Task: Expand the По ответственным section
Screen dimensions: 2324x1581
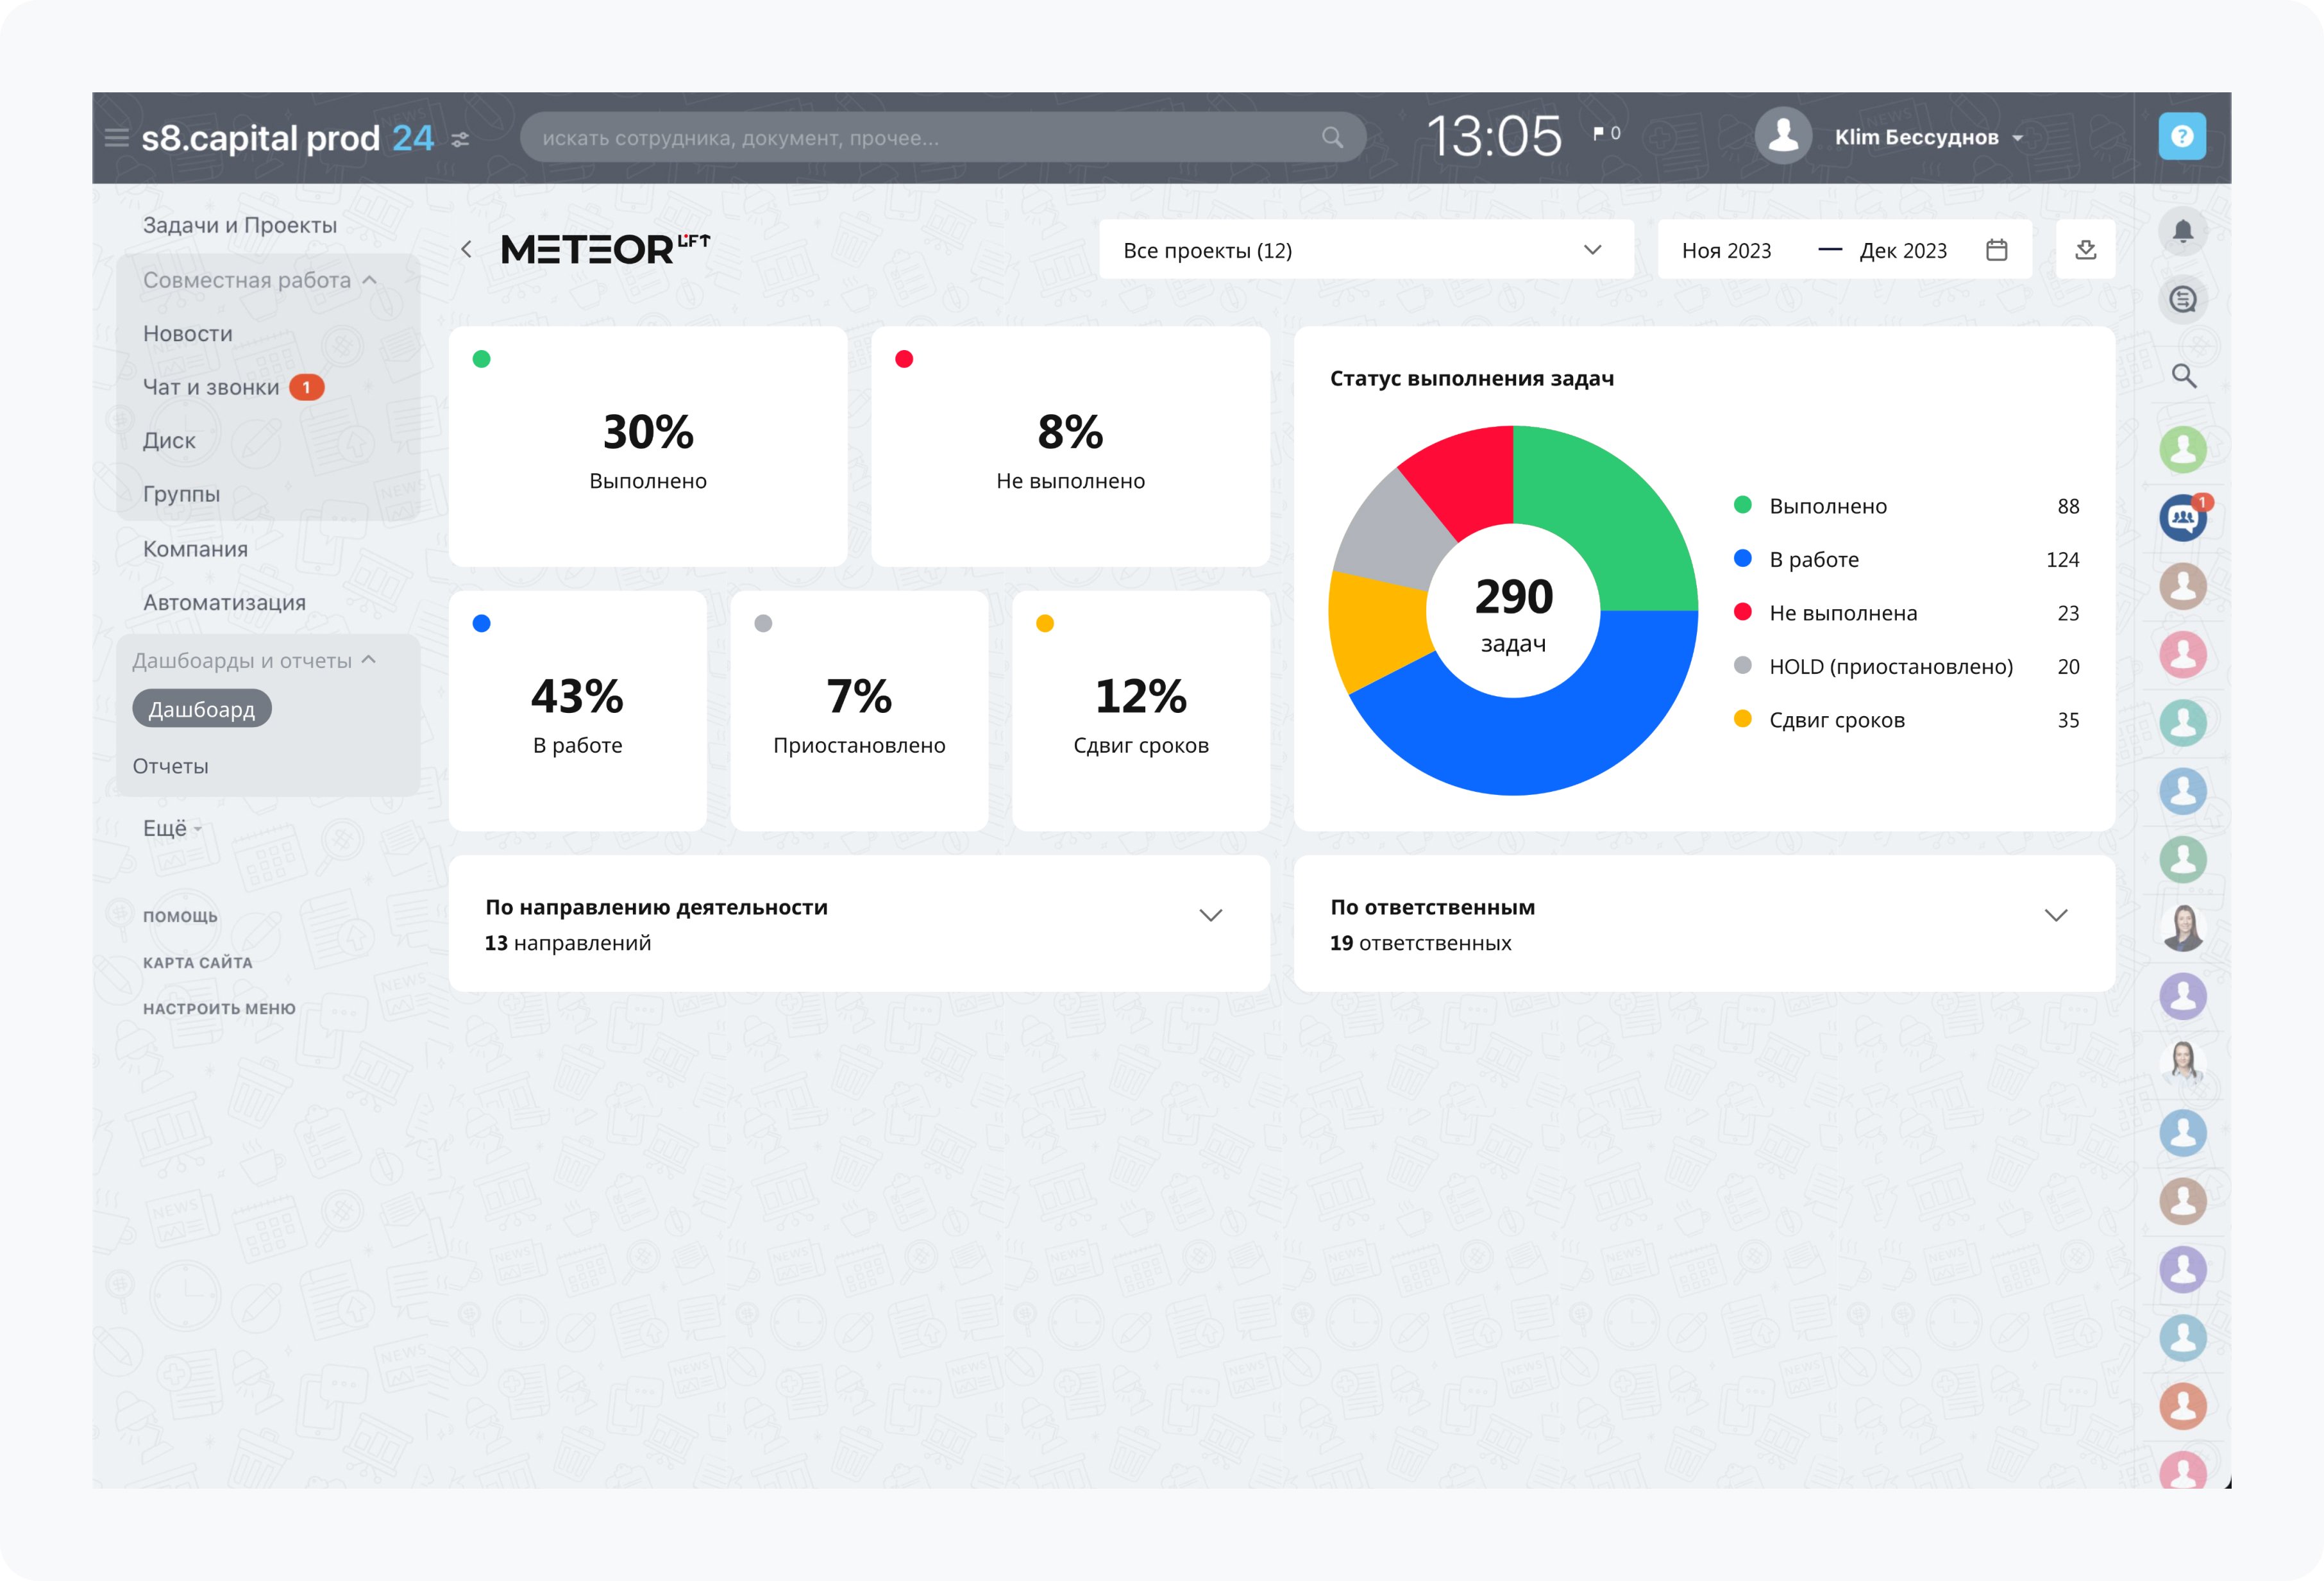Action: (2055, 916)
